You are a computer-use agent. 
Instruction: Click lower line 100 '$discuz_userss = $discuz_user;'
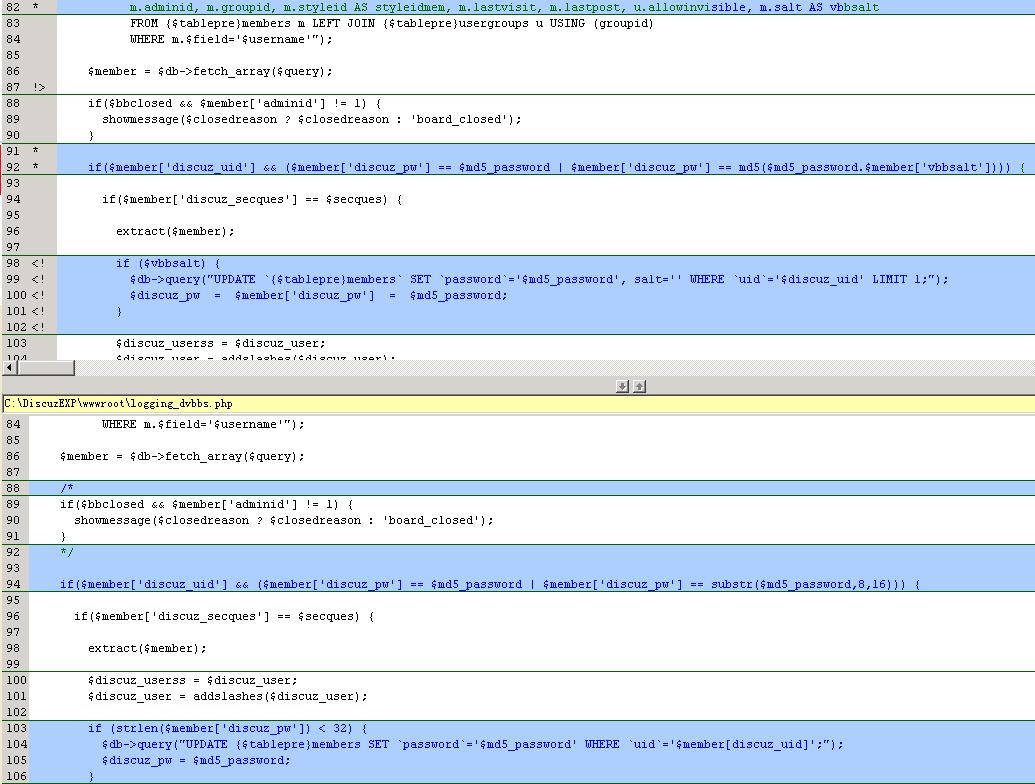click(x=193, y=680)
